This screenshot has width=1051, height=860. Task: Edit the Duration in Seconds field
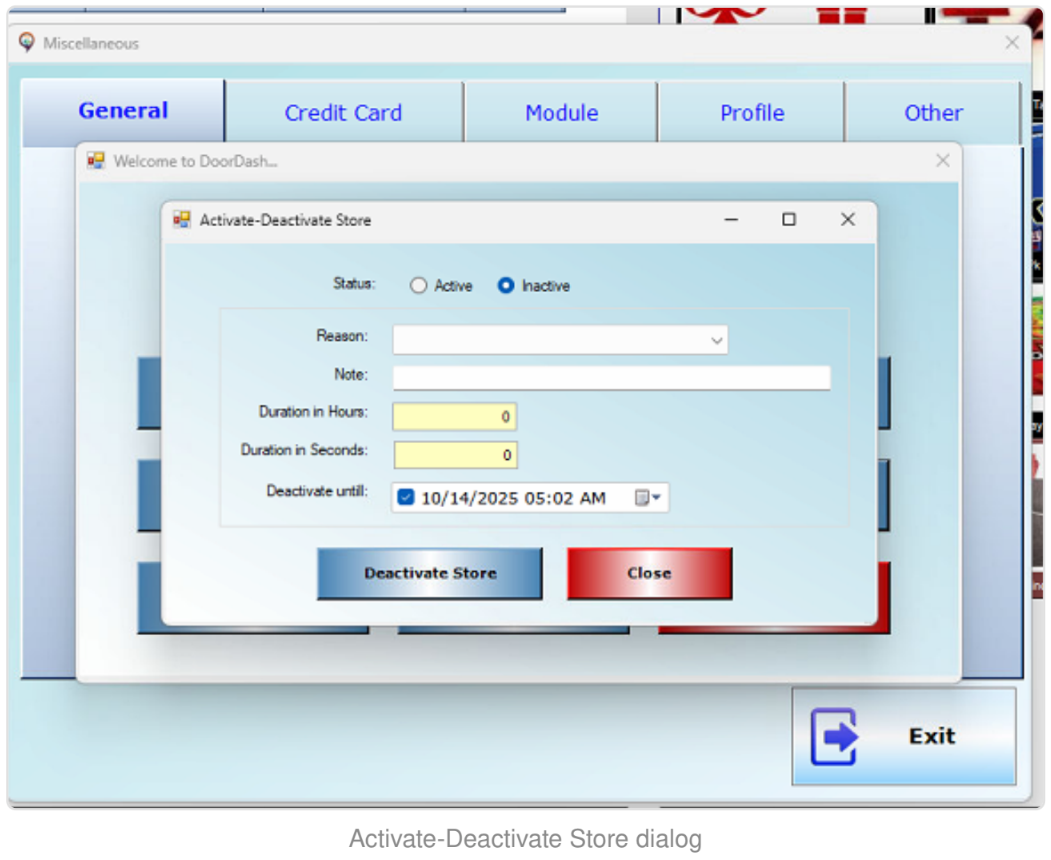[455, 454]
